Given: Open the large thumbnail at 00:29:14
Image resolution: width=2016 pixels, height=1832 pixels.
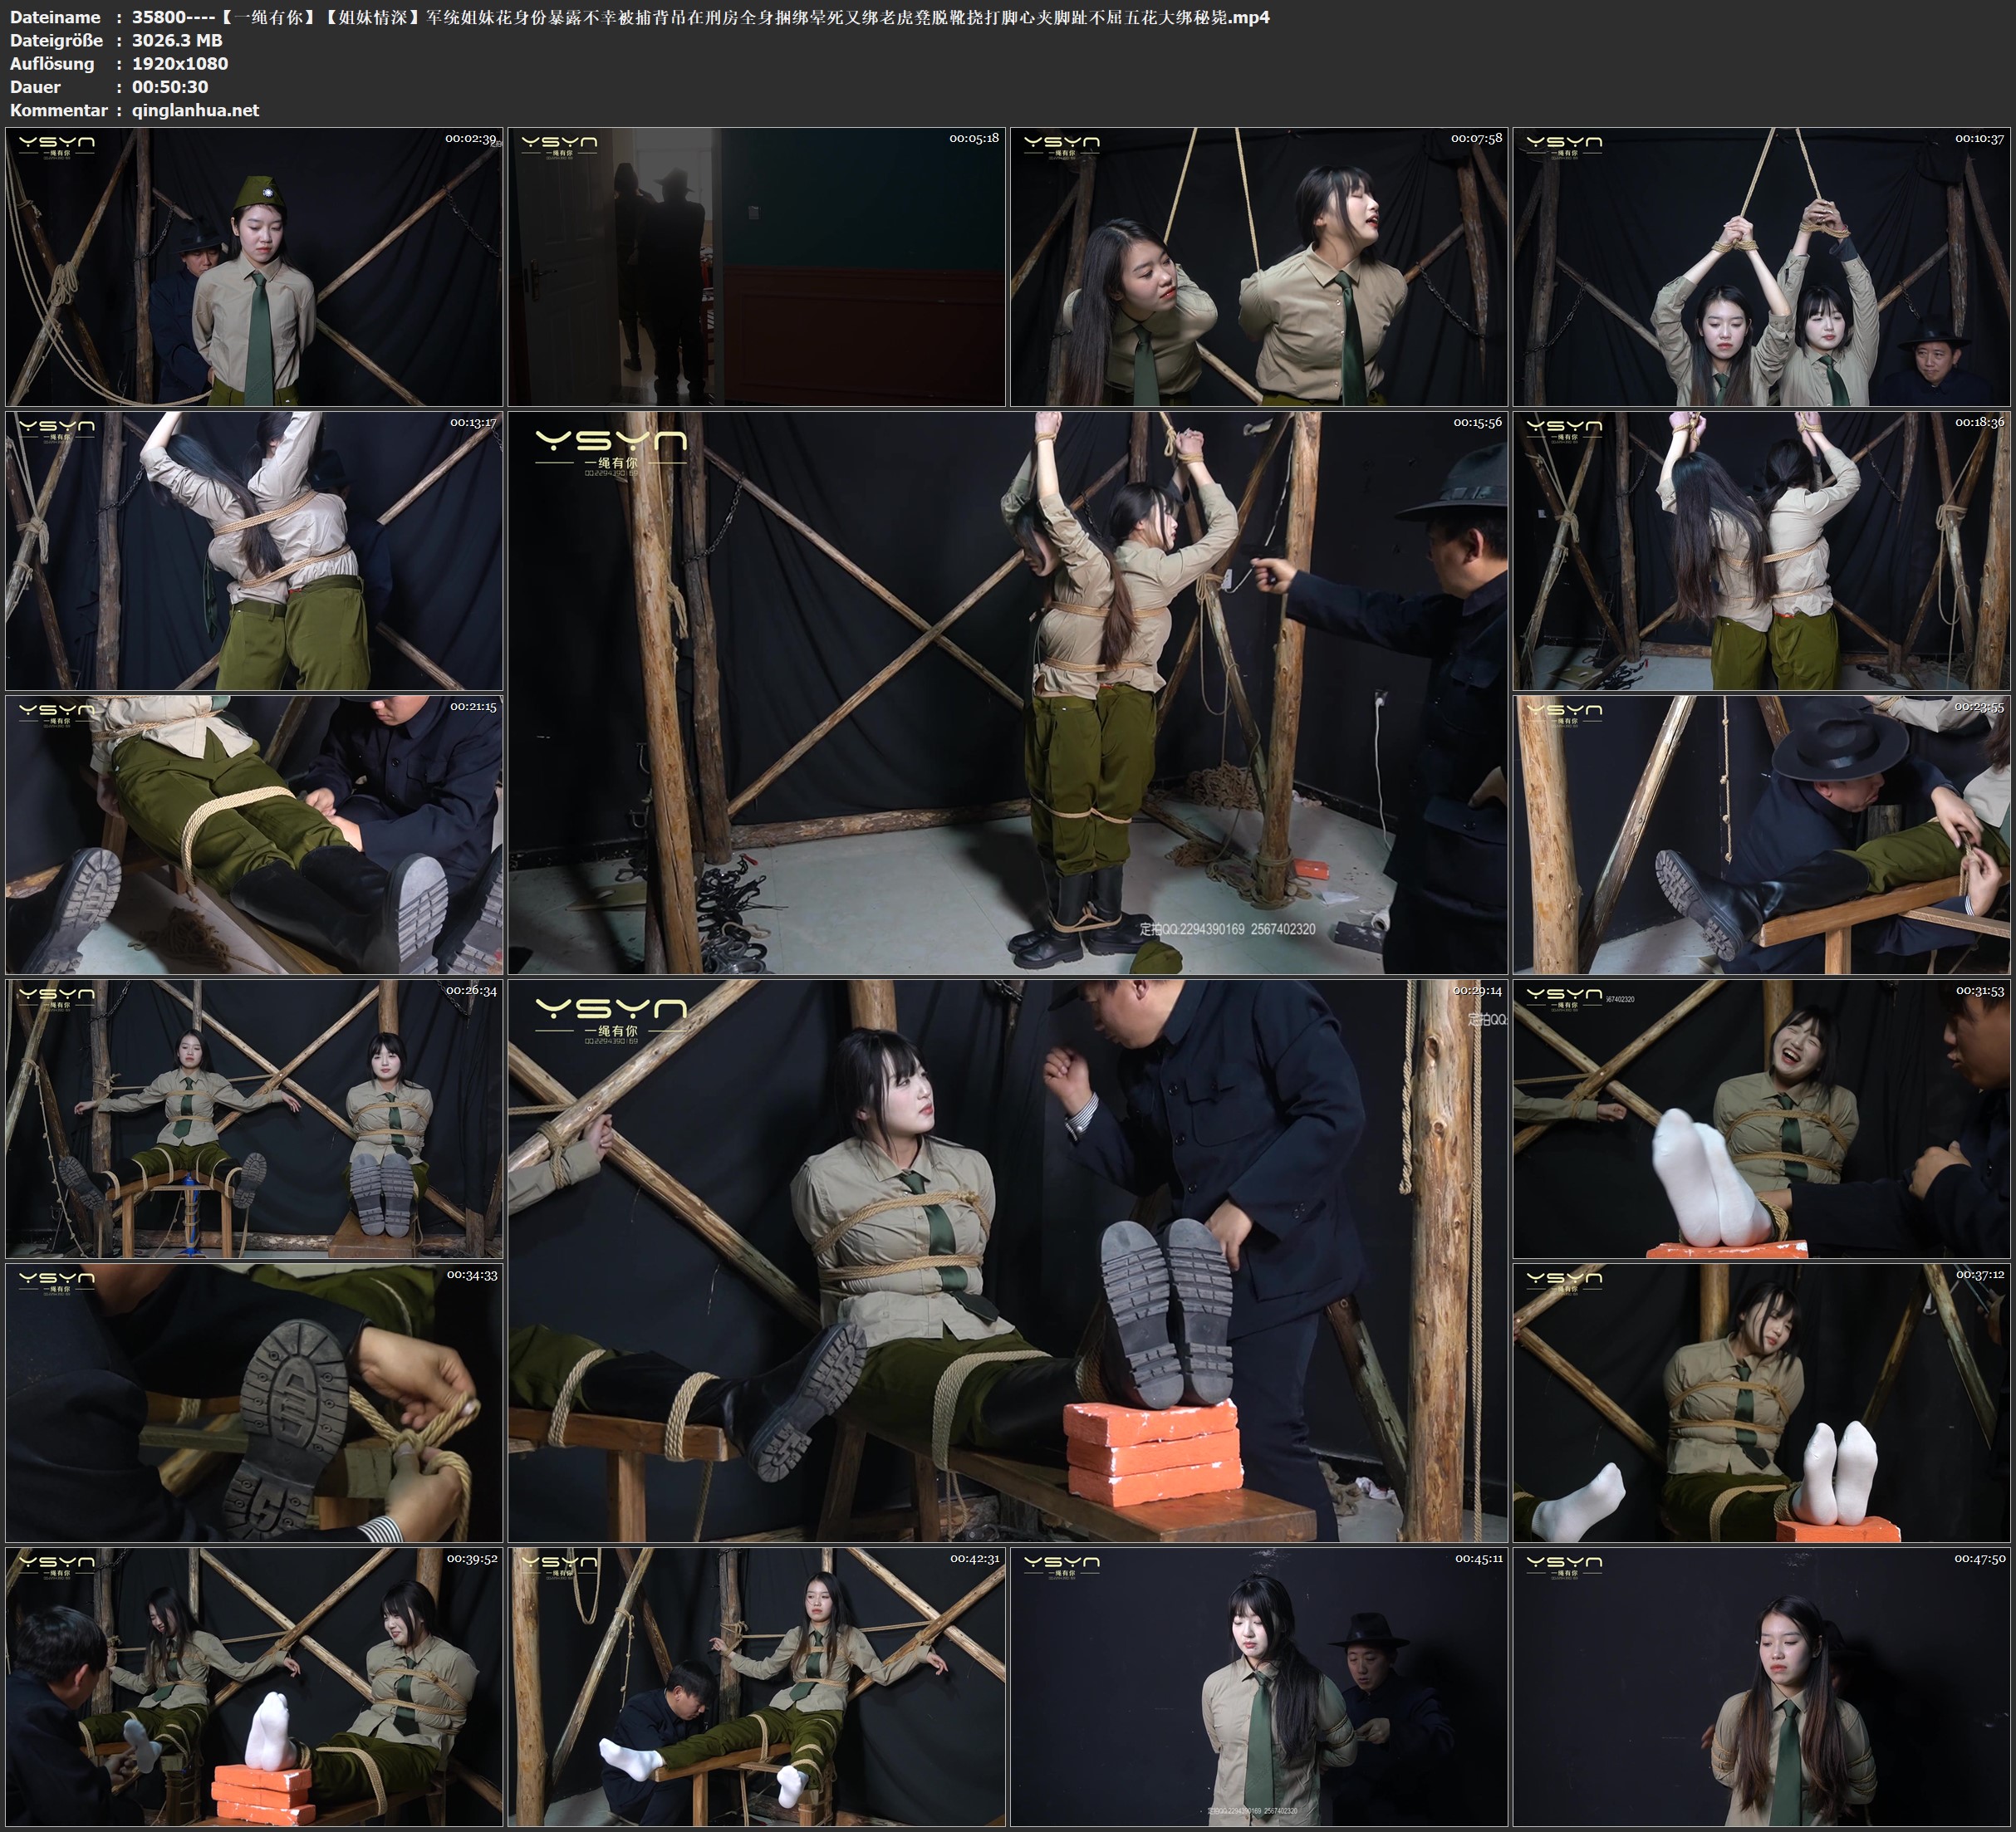Looking at the screenshot, I should point(1008,1260).
